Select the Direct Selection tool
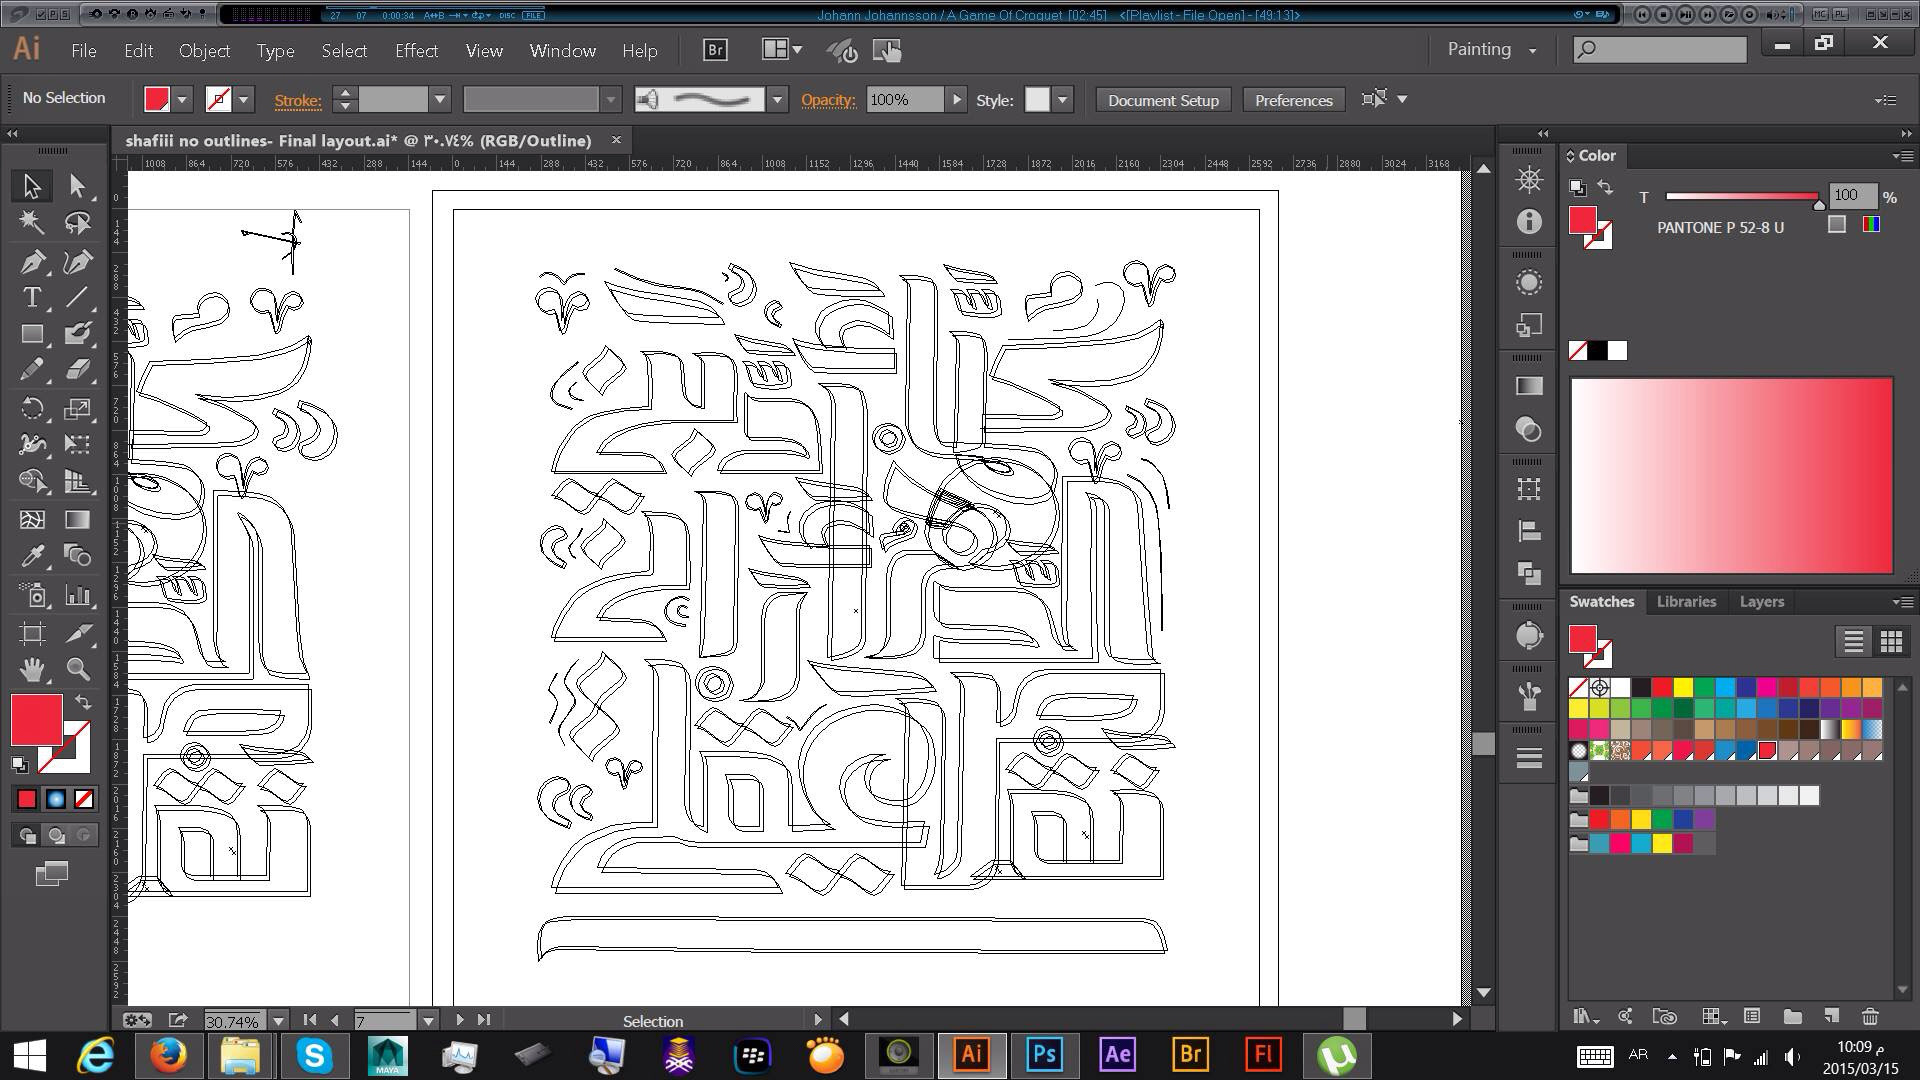 click(x=77, y=186)
